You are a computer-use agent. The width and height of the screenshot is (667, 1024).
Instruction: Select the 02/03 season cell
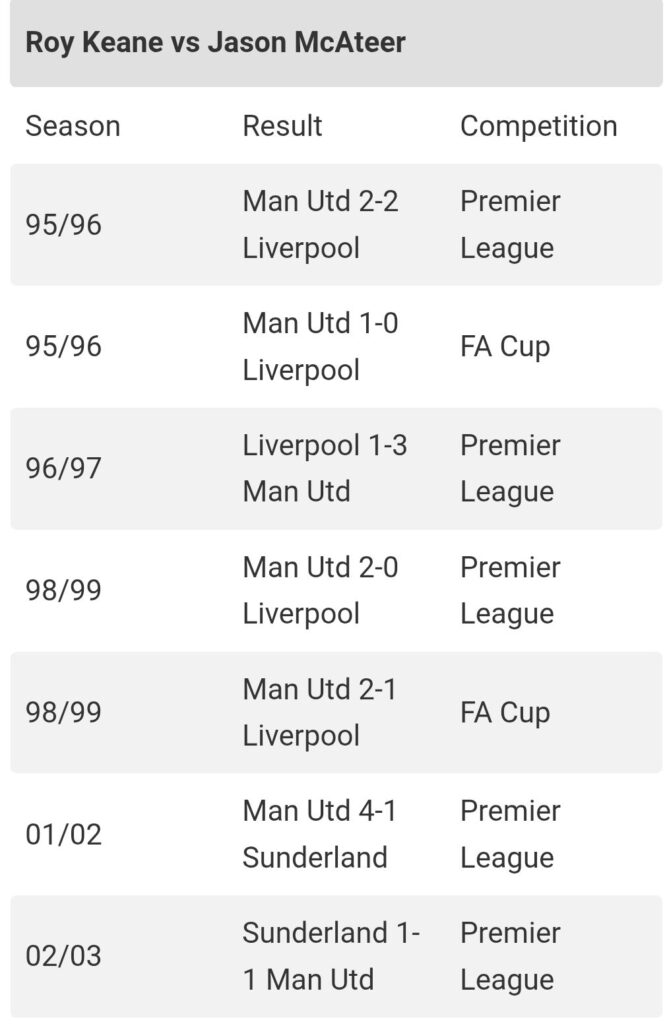pyautogui.click(x=63, y=956)
